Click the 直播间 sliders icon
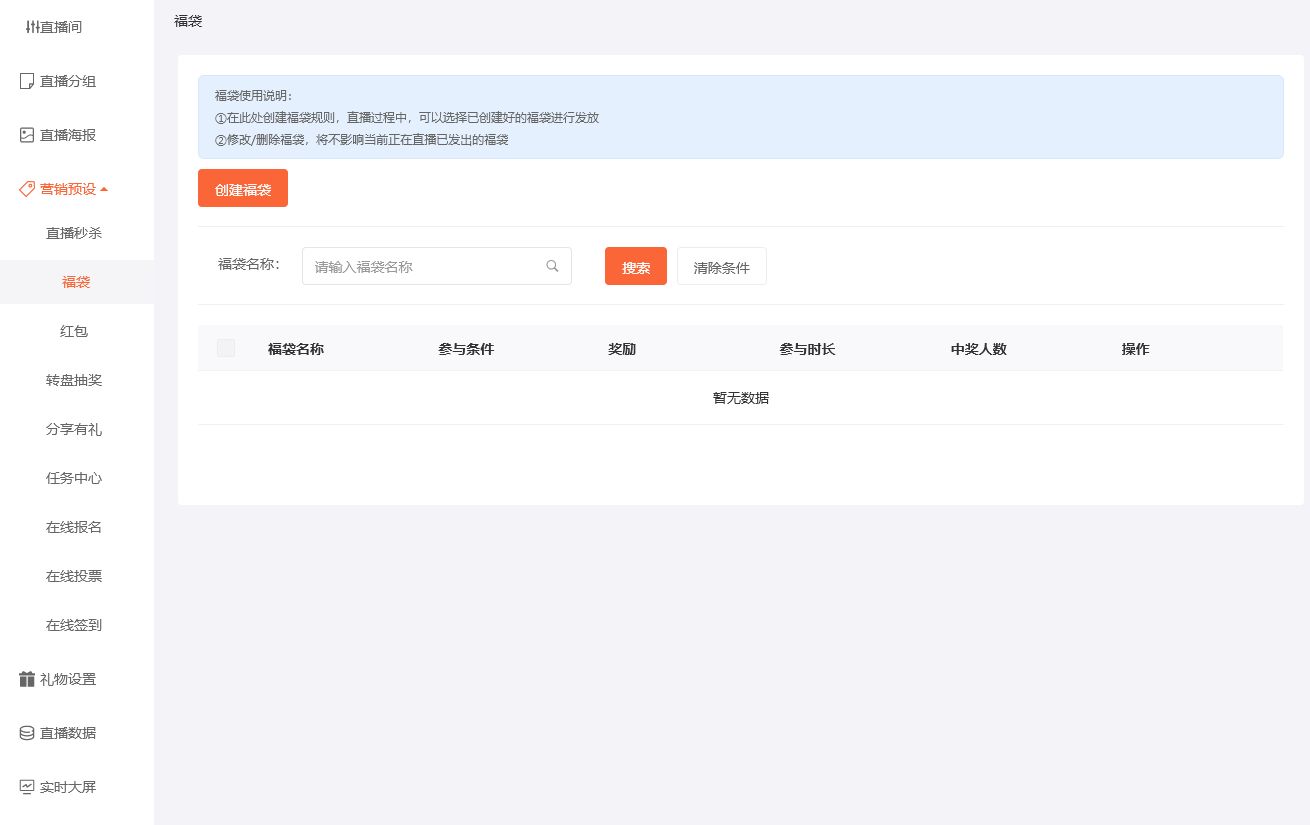 click(x=32, y=27)
